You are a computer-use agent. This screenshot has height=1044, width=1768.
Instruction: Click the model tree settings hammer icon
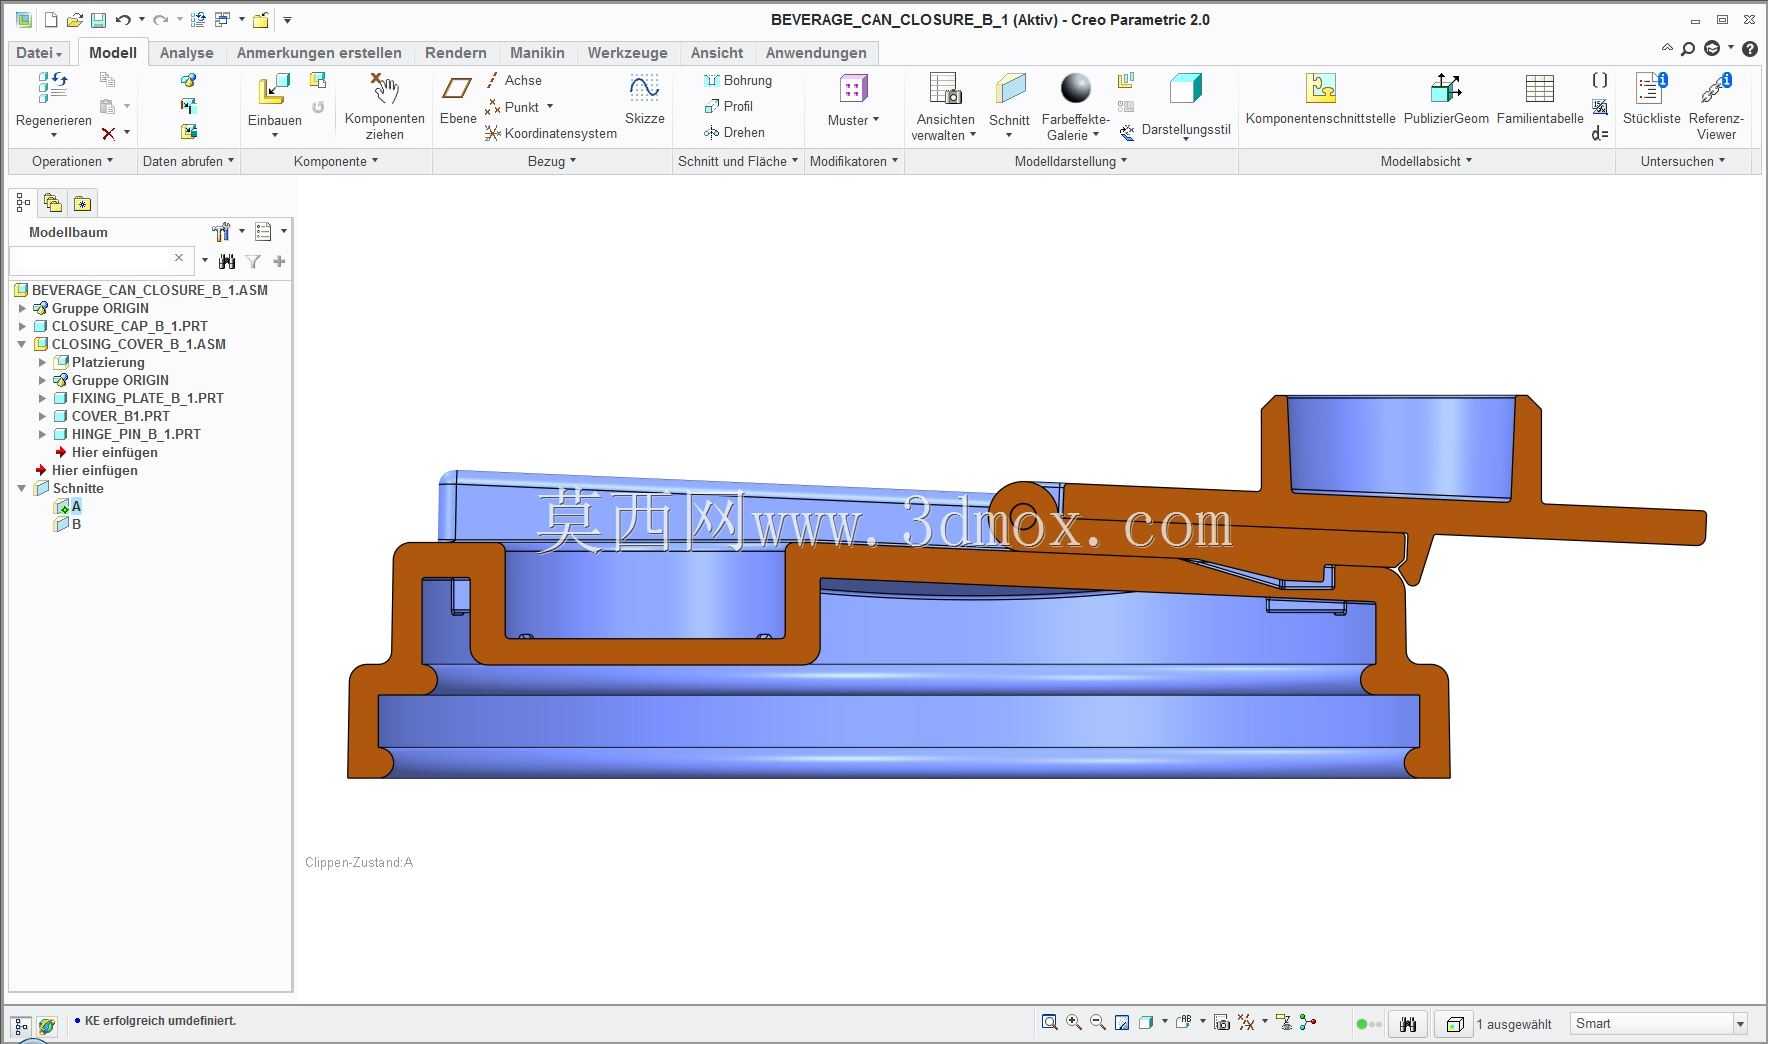pos(221,232)
